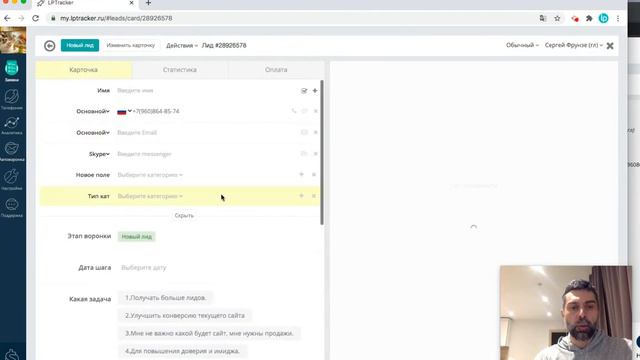
Task: Open Телефония section in the sidebar
Action: 12,100
